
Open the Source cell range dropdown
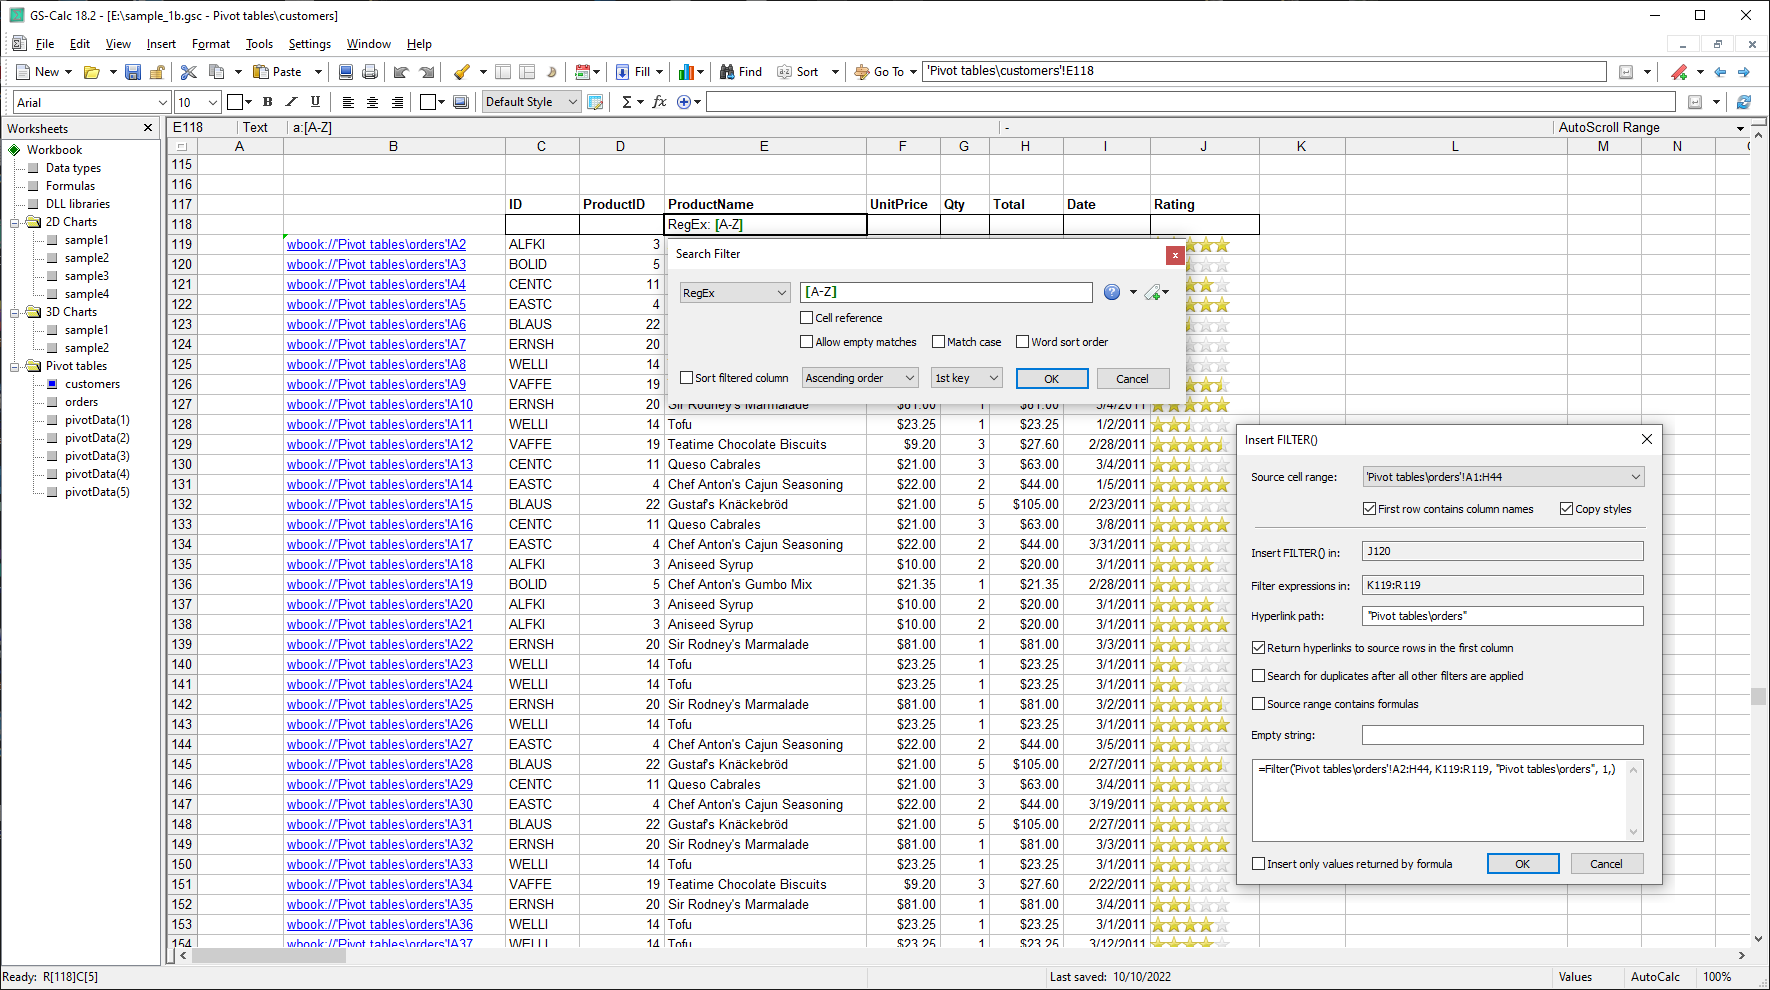[1503, 477]
